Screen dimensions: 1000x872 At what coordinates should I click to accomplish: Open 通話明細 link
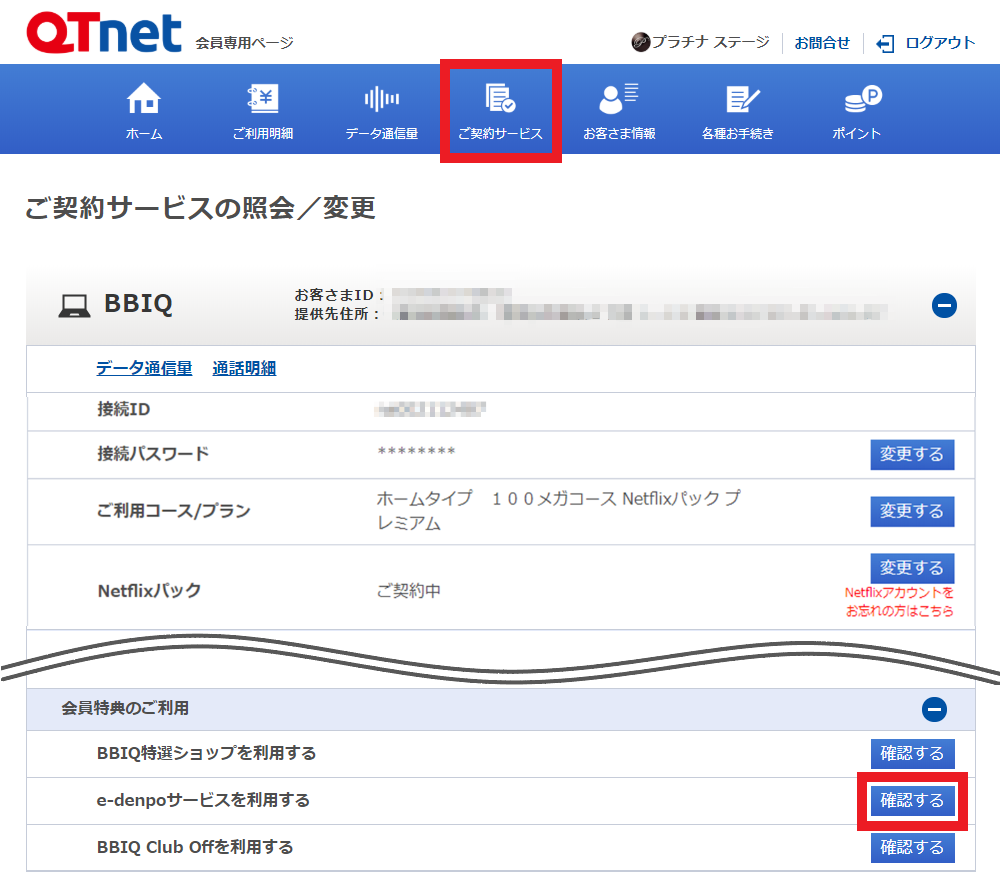244,368
